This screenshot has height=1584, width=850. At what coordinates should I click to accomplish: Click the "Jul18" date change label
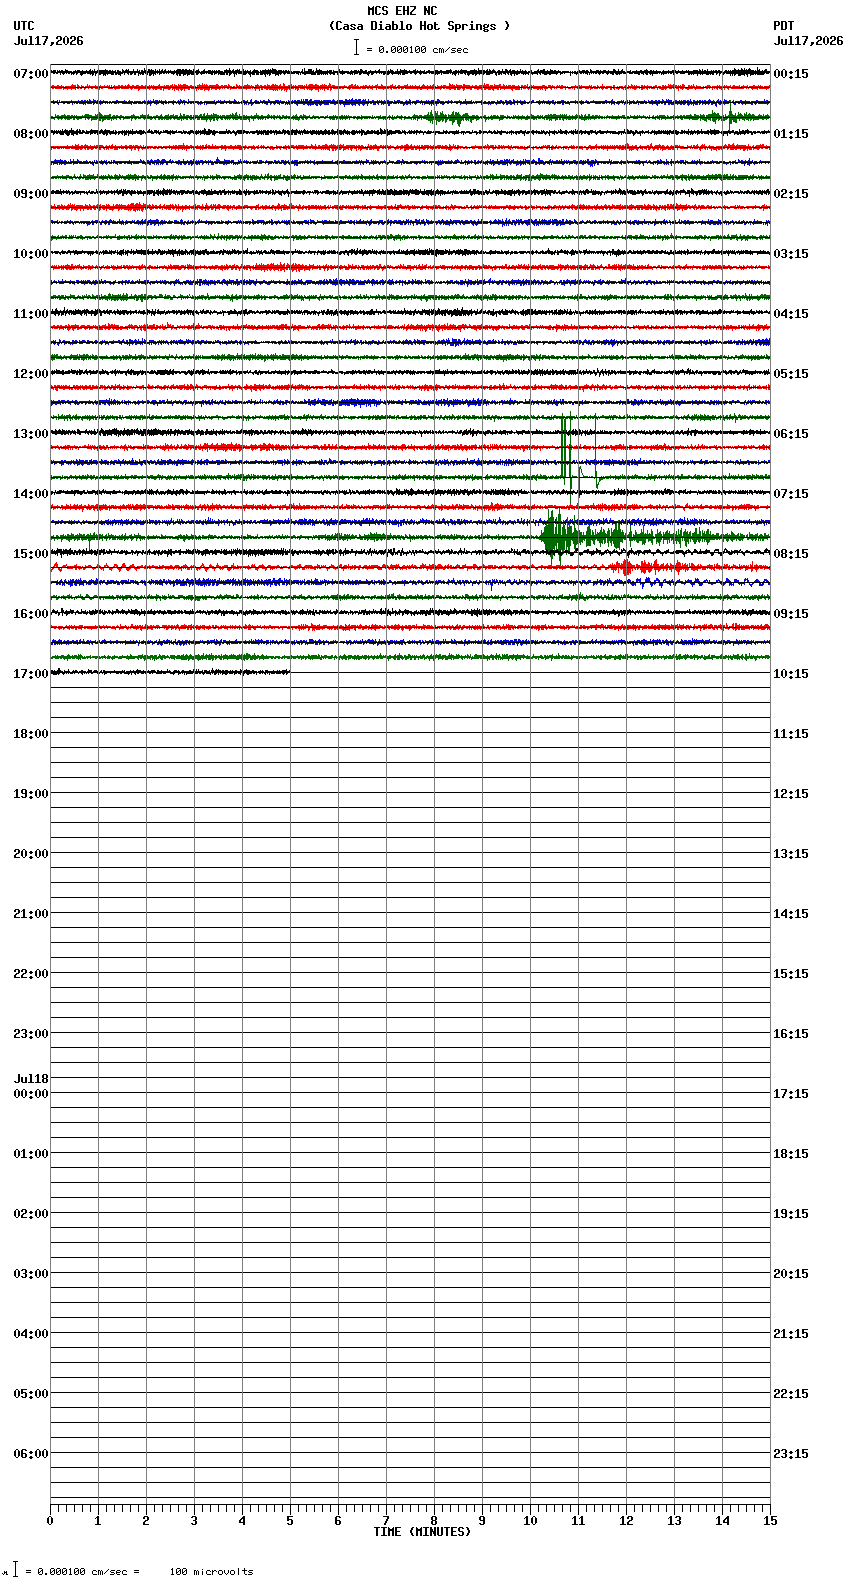click(31, 1079)
